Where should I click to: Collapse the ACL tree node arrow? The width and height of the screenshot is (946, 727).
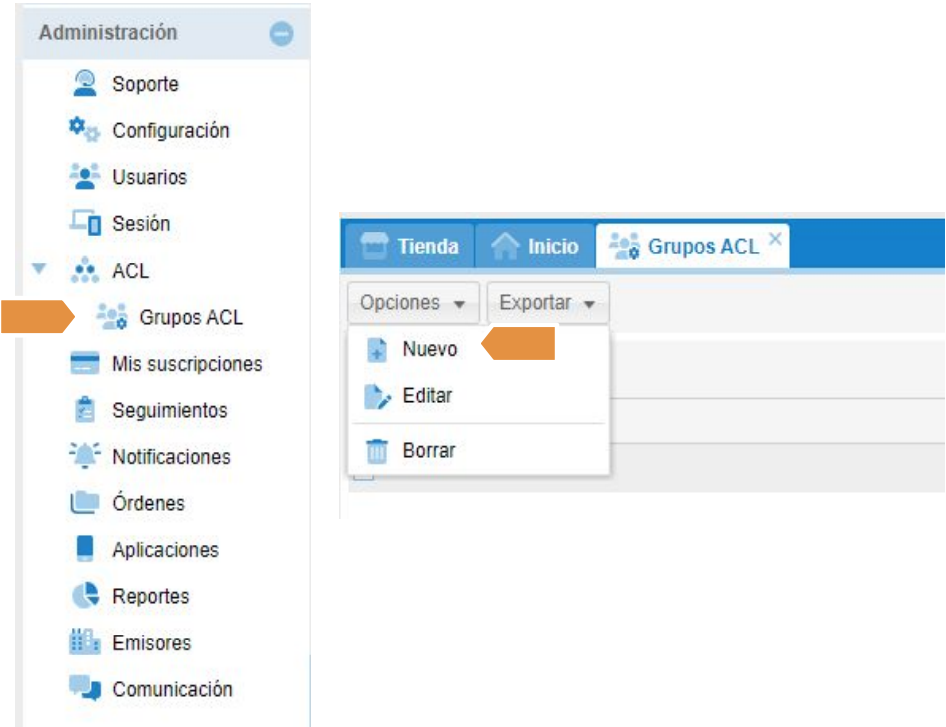(39, 269)
